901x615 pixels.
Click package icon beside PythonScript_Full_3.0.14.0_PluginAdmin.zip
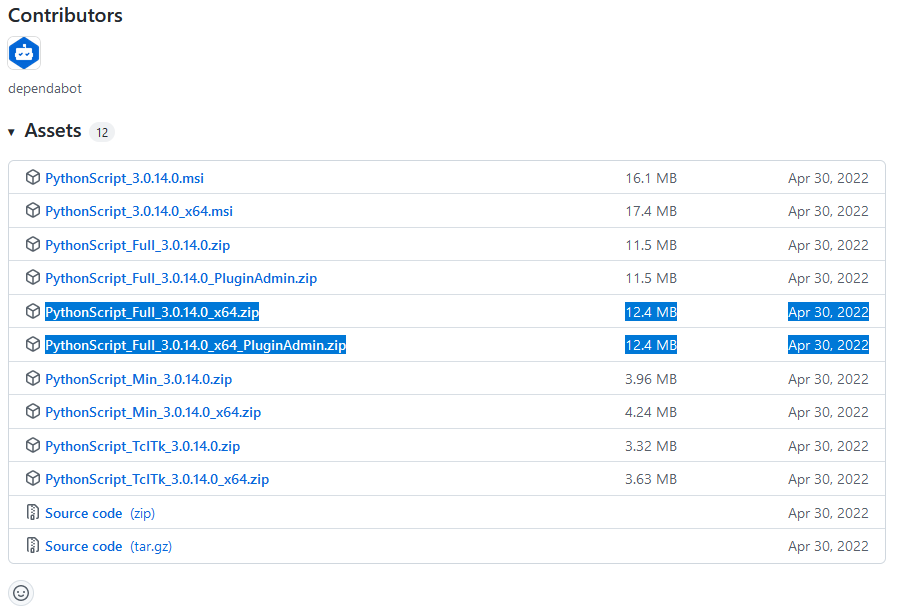33,277
